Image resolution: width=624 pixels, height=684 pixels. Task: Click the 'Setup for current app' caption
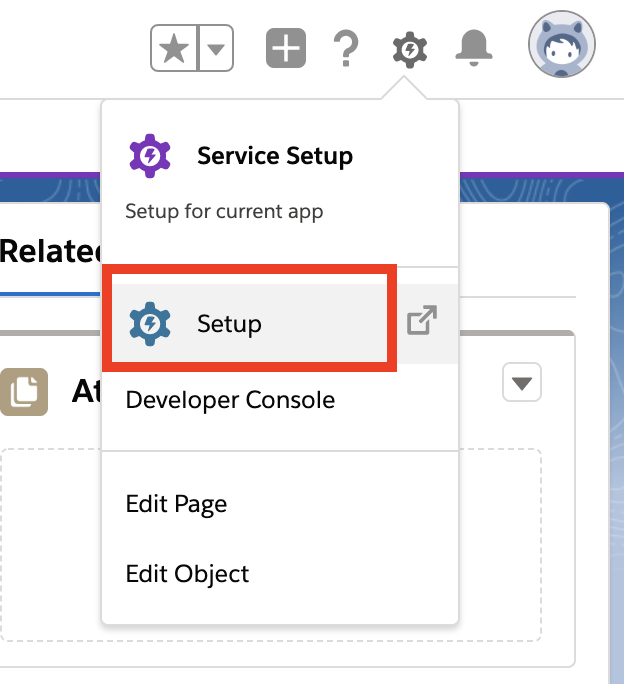pos(224,212)
